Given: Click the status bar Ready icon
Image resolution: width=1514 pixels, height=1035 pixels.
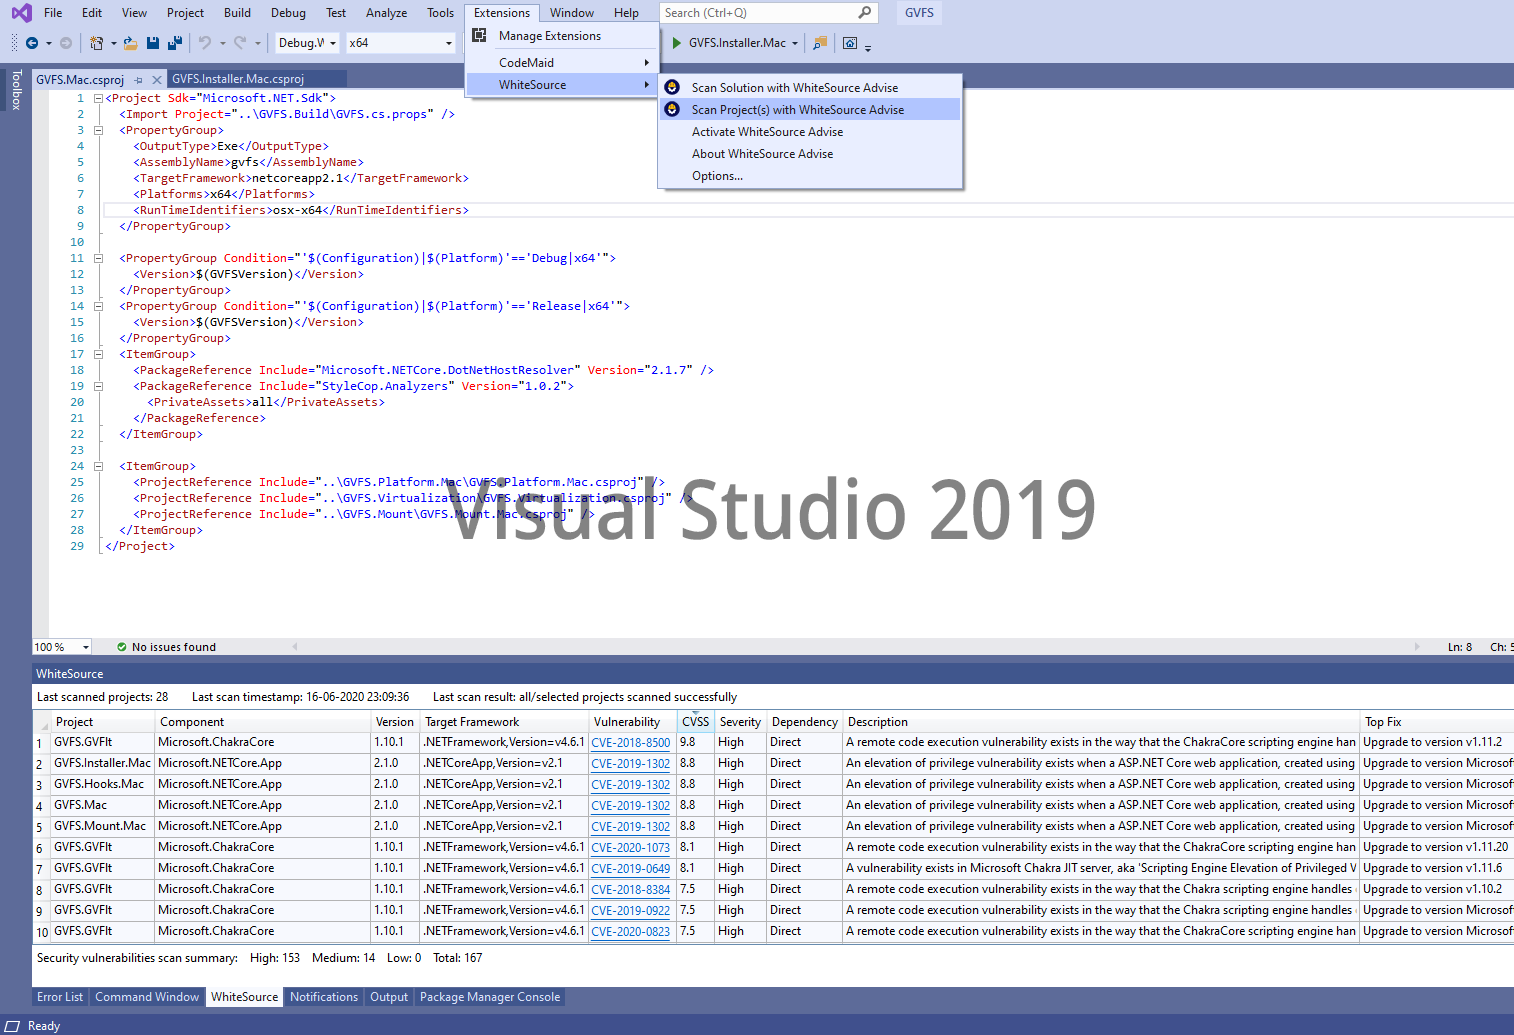Looking at the screenshot, I should pos(12,1026).
